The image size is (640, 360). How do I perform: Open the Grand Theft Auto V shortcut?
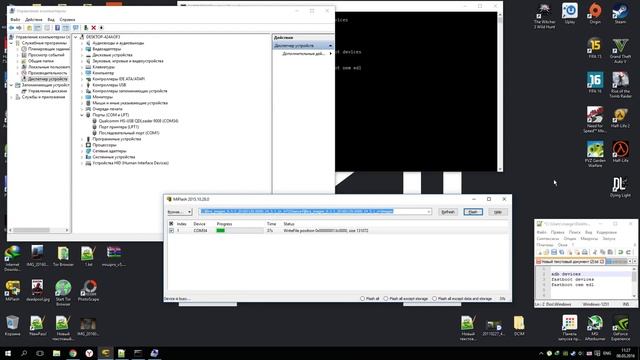(x=620, y=51)
